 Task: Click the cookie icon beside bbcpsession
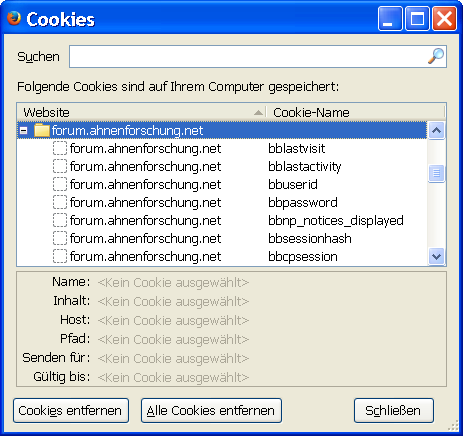pos(60,256)
